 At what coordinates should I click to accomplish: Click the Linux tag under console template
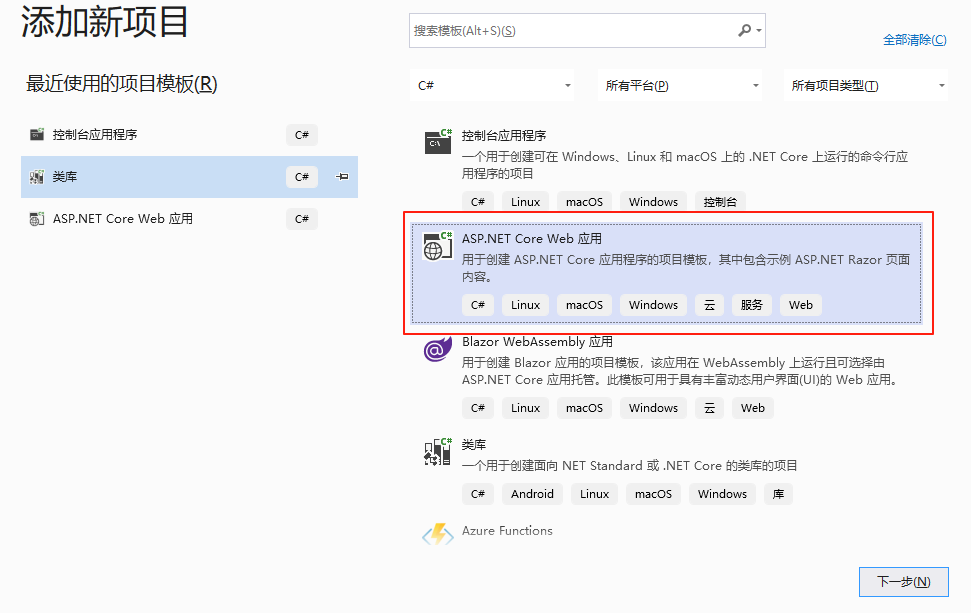click(x=525, y=202)
